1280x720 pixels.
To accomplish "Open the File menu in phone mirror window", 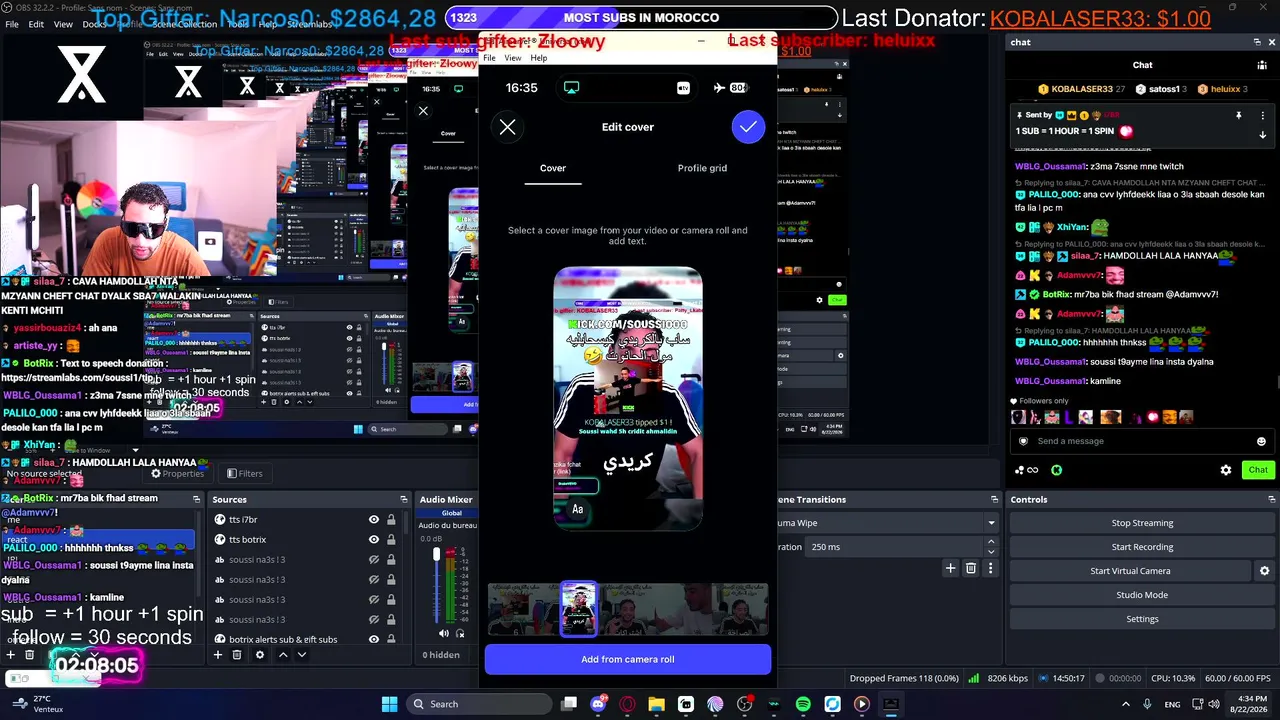I will [490, 58].
